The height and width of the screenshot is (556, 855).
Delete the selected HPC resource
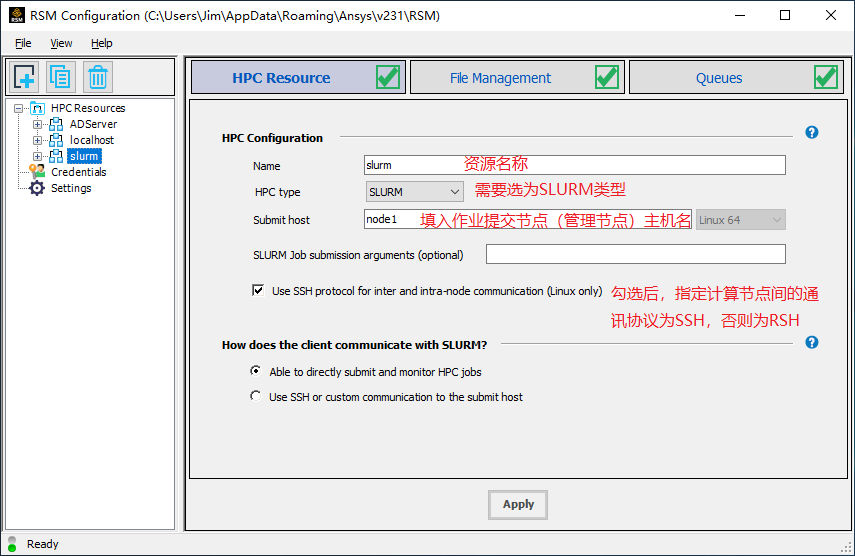pyautogui.click(x=98, y=77)
